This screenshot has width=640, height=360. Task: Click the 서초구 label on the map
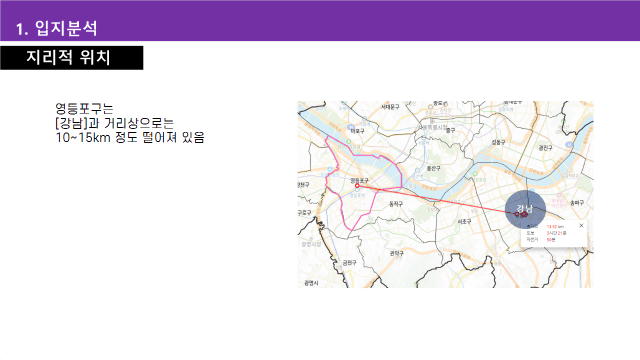464,221
